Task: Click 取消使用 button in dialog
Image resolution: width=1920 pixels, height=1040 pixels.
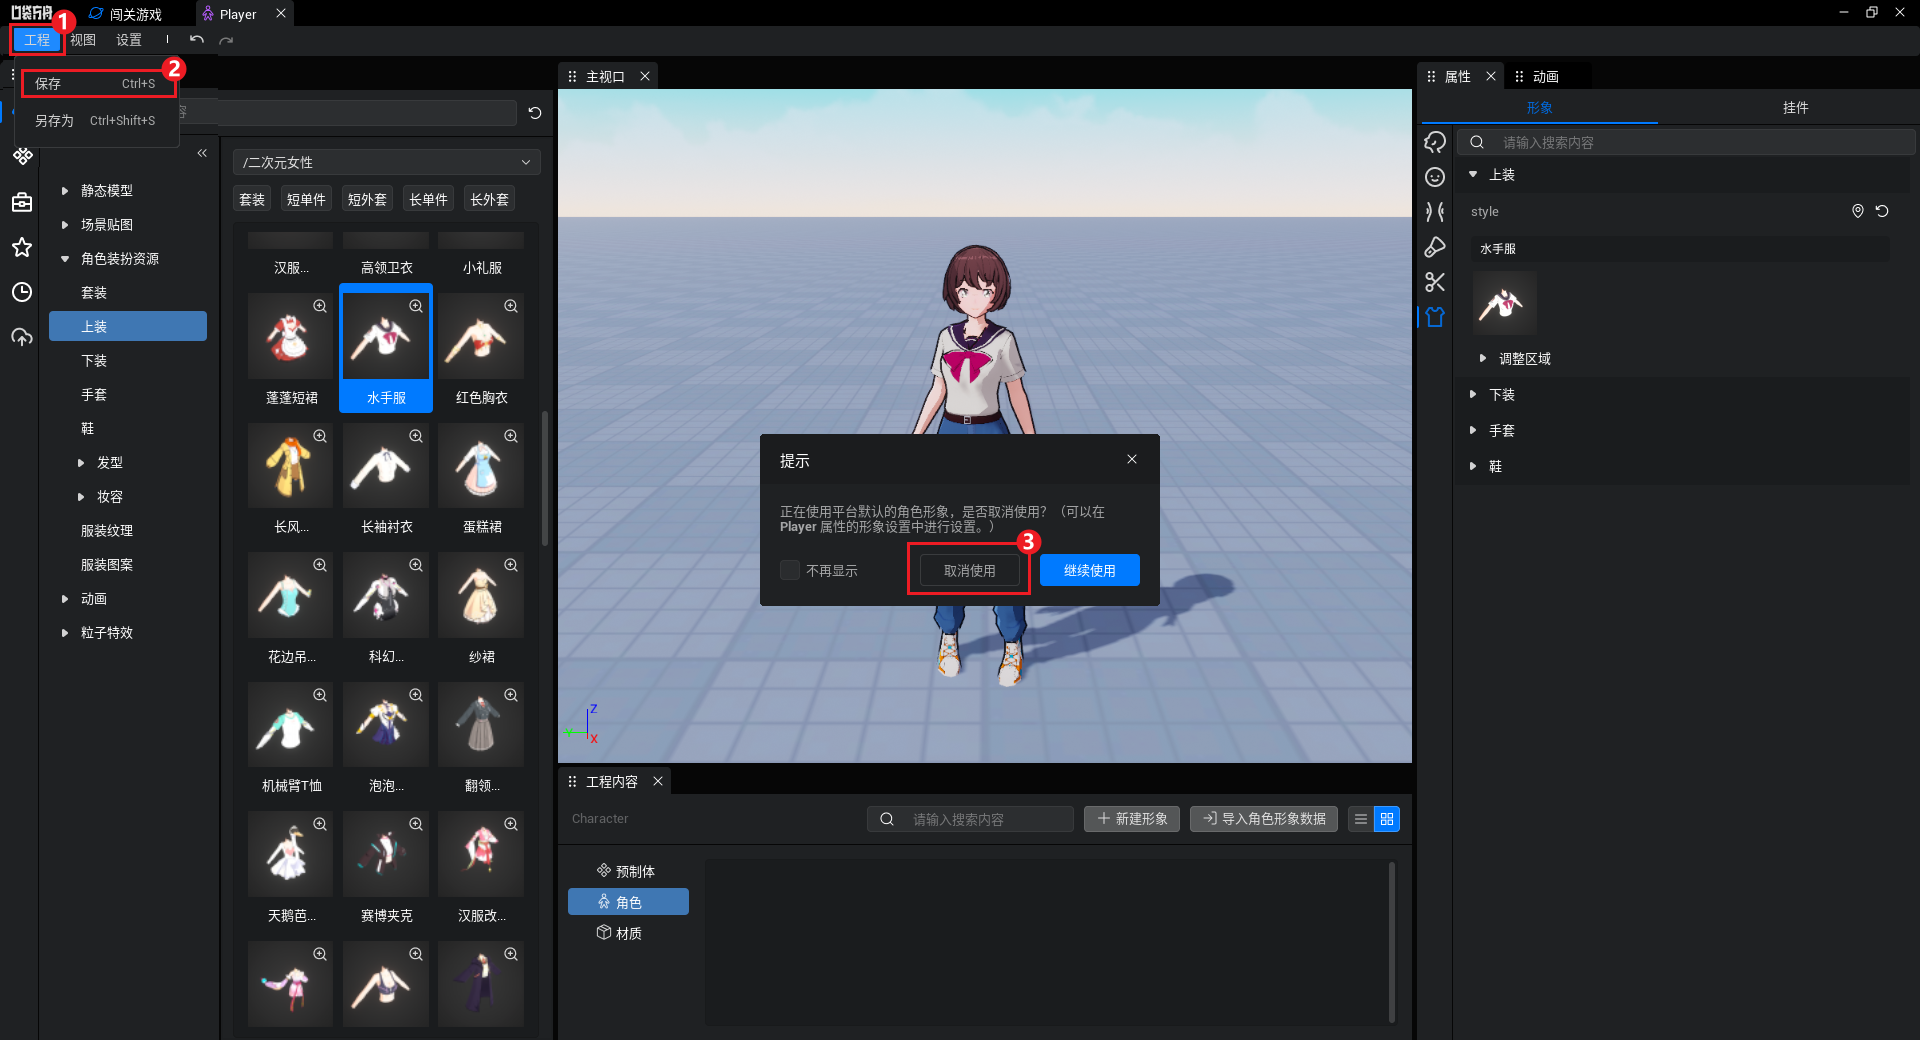Action: 970,570
